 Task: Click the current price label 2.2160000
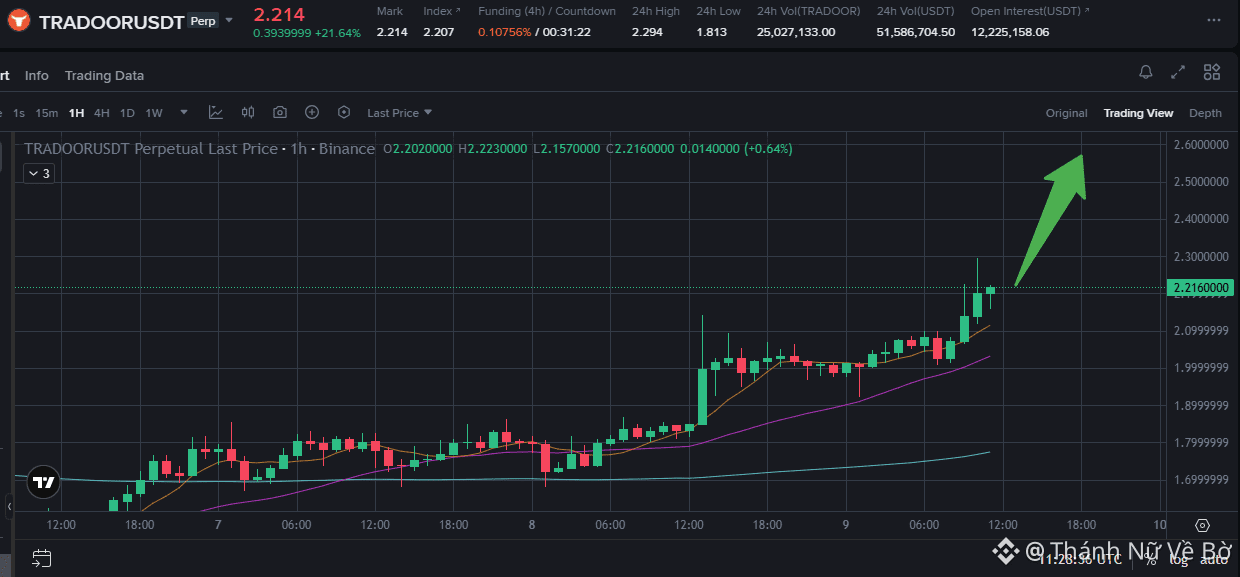coord(1199,288)
